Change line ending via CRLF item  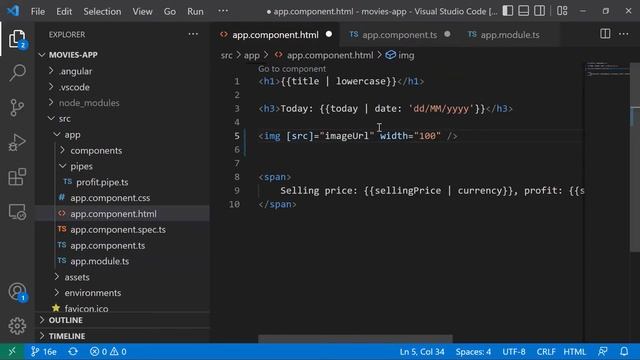coord(546,351)
